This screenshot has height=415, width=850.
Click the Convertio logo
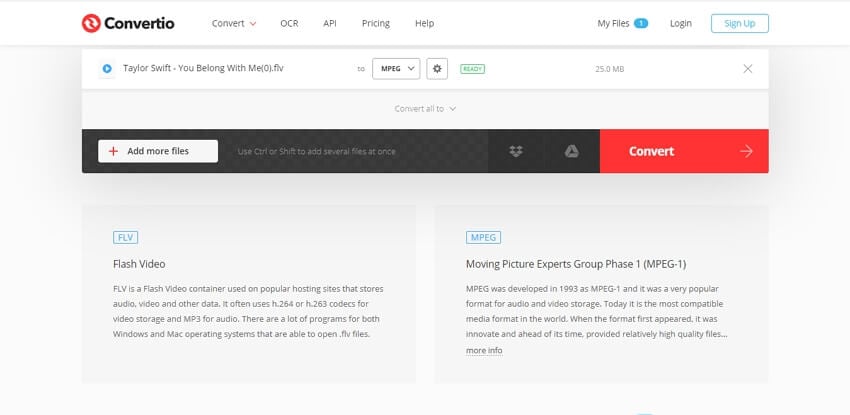pyautogui.click(x=128, y=23)
